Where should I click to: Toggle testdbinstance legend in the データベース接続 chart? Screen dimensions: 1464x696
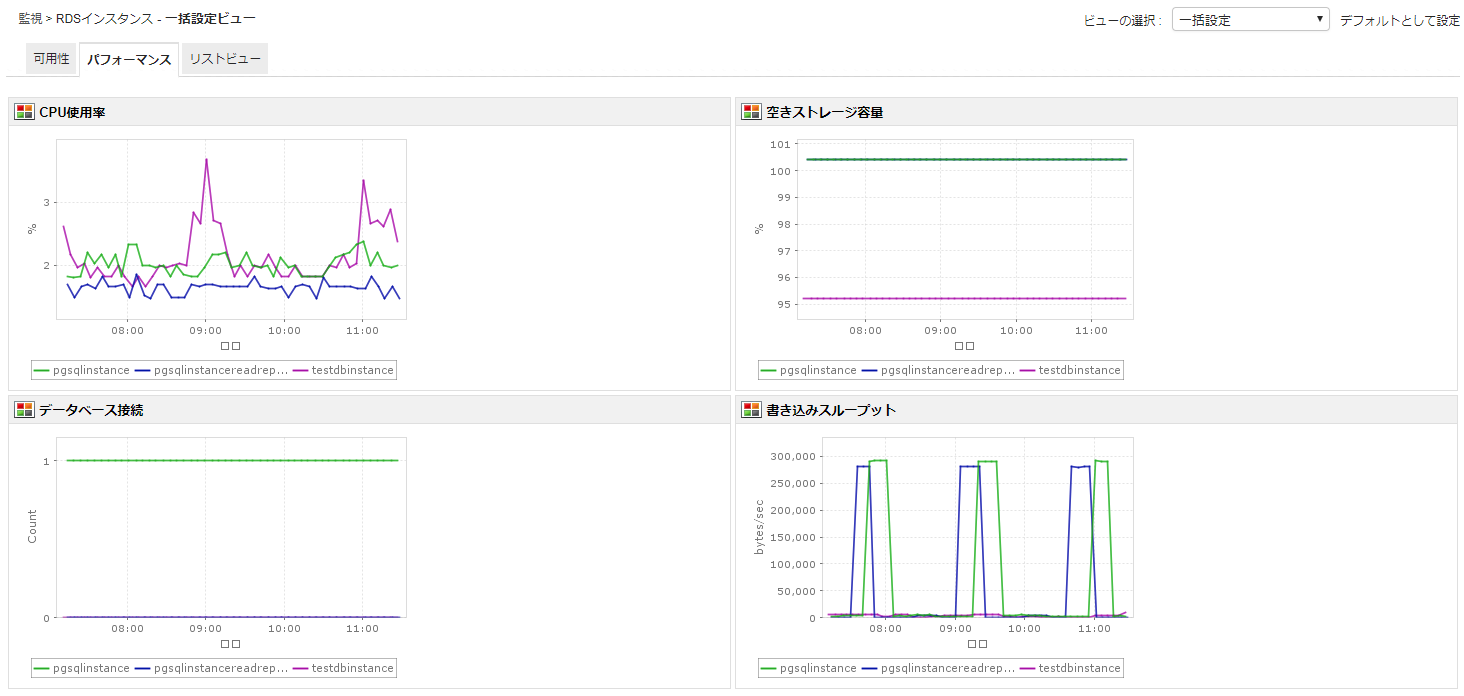343,668
